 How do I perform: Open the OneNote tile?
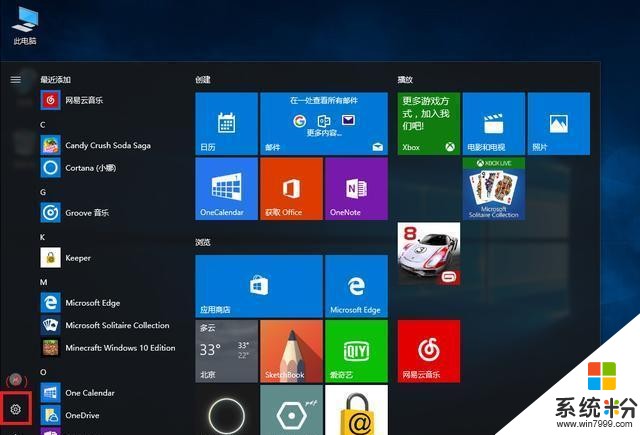point(356,189)
